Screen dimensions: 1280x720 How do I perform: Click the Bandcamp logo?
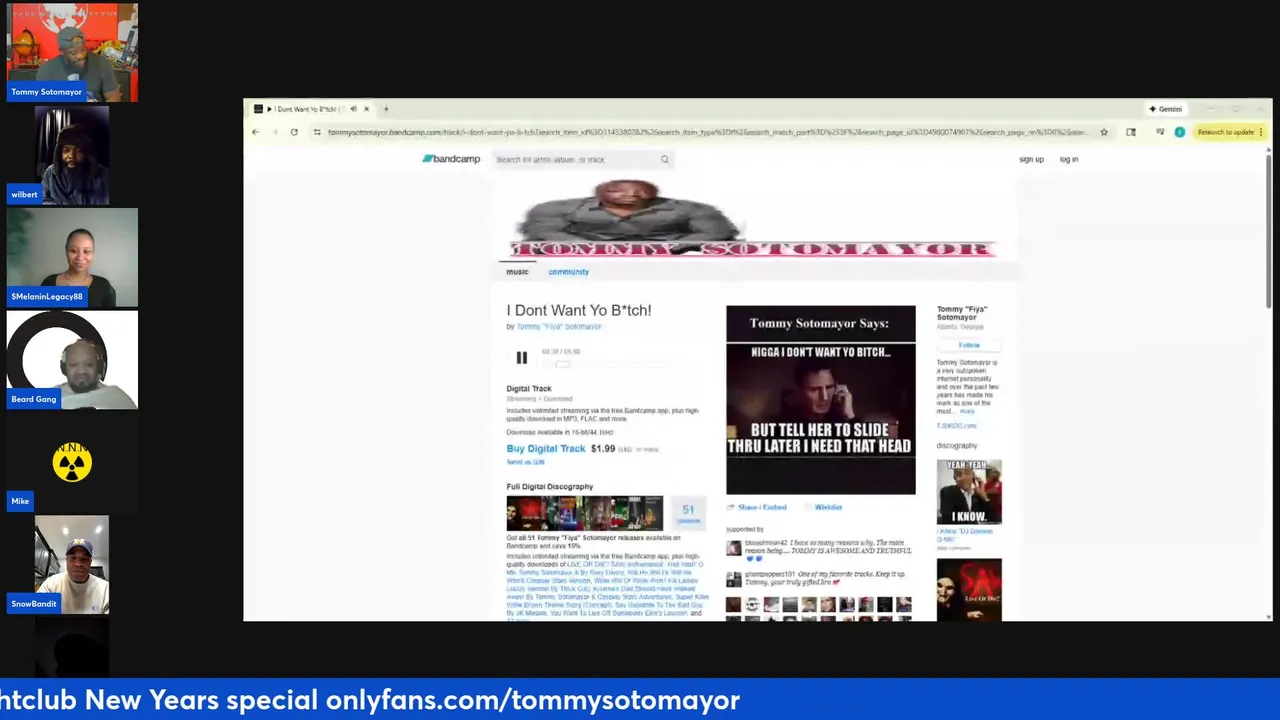tap(451, 159)
